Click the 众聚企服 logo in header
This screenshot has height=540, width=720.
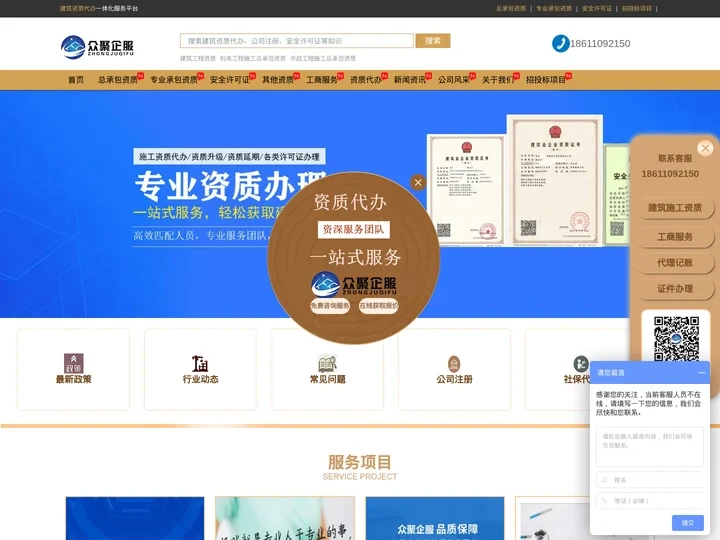97,47
